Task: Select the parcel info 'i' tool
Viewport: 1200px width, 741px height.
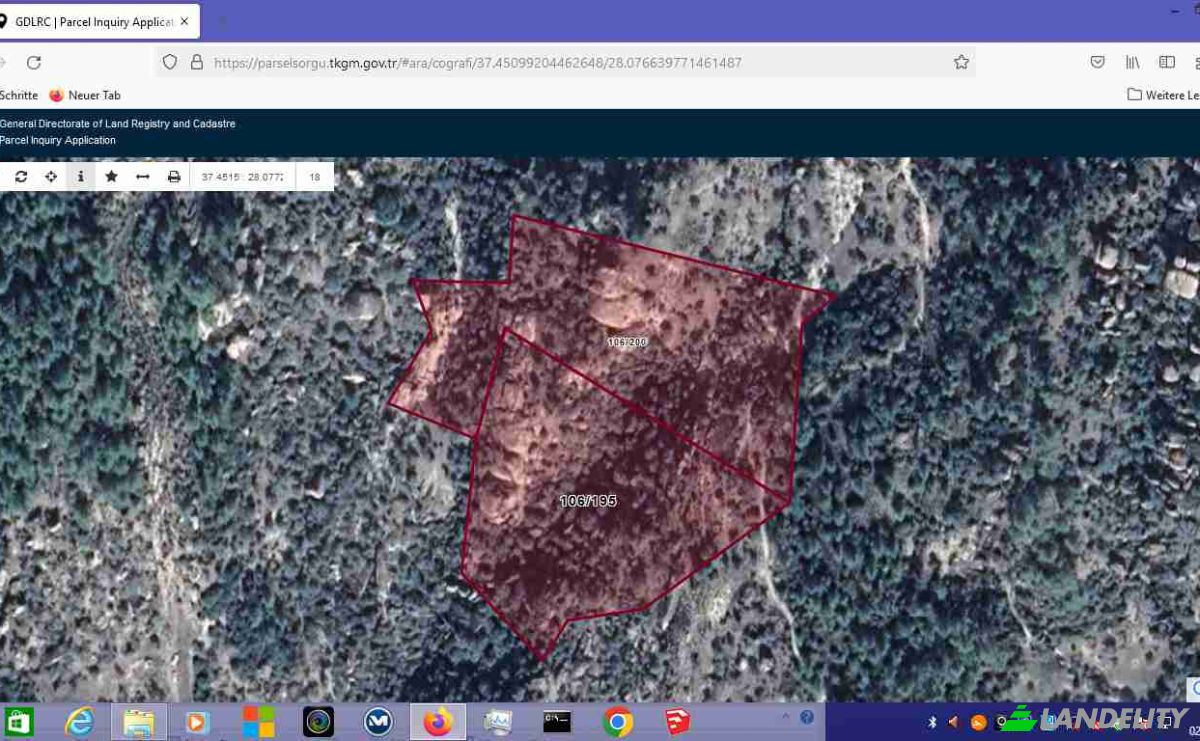Action: click(81, 177)
